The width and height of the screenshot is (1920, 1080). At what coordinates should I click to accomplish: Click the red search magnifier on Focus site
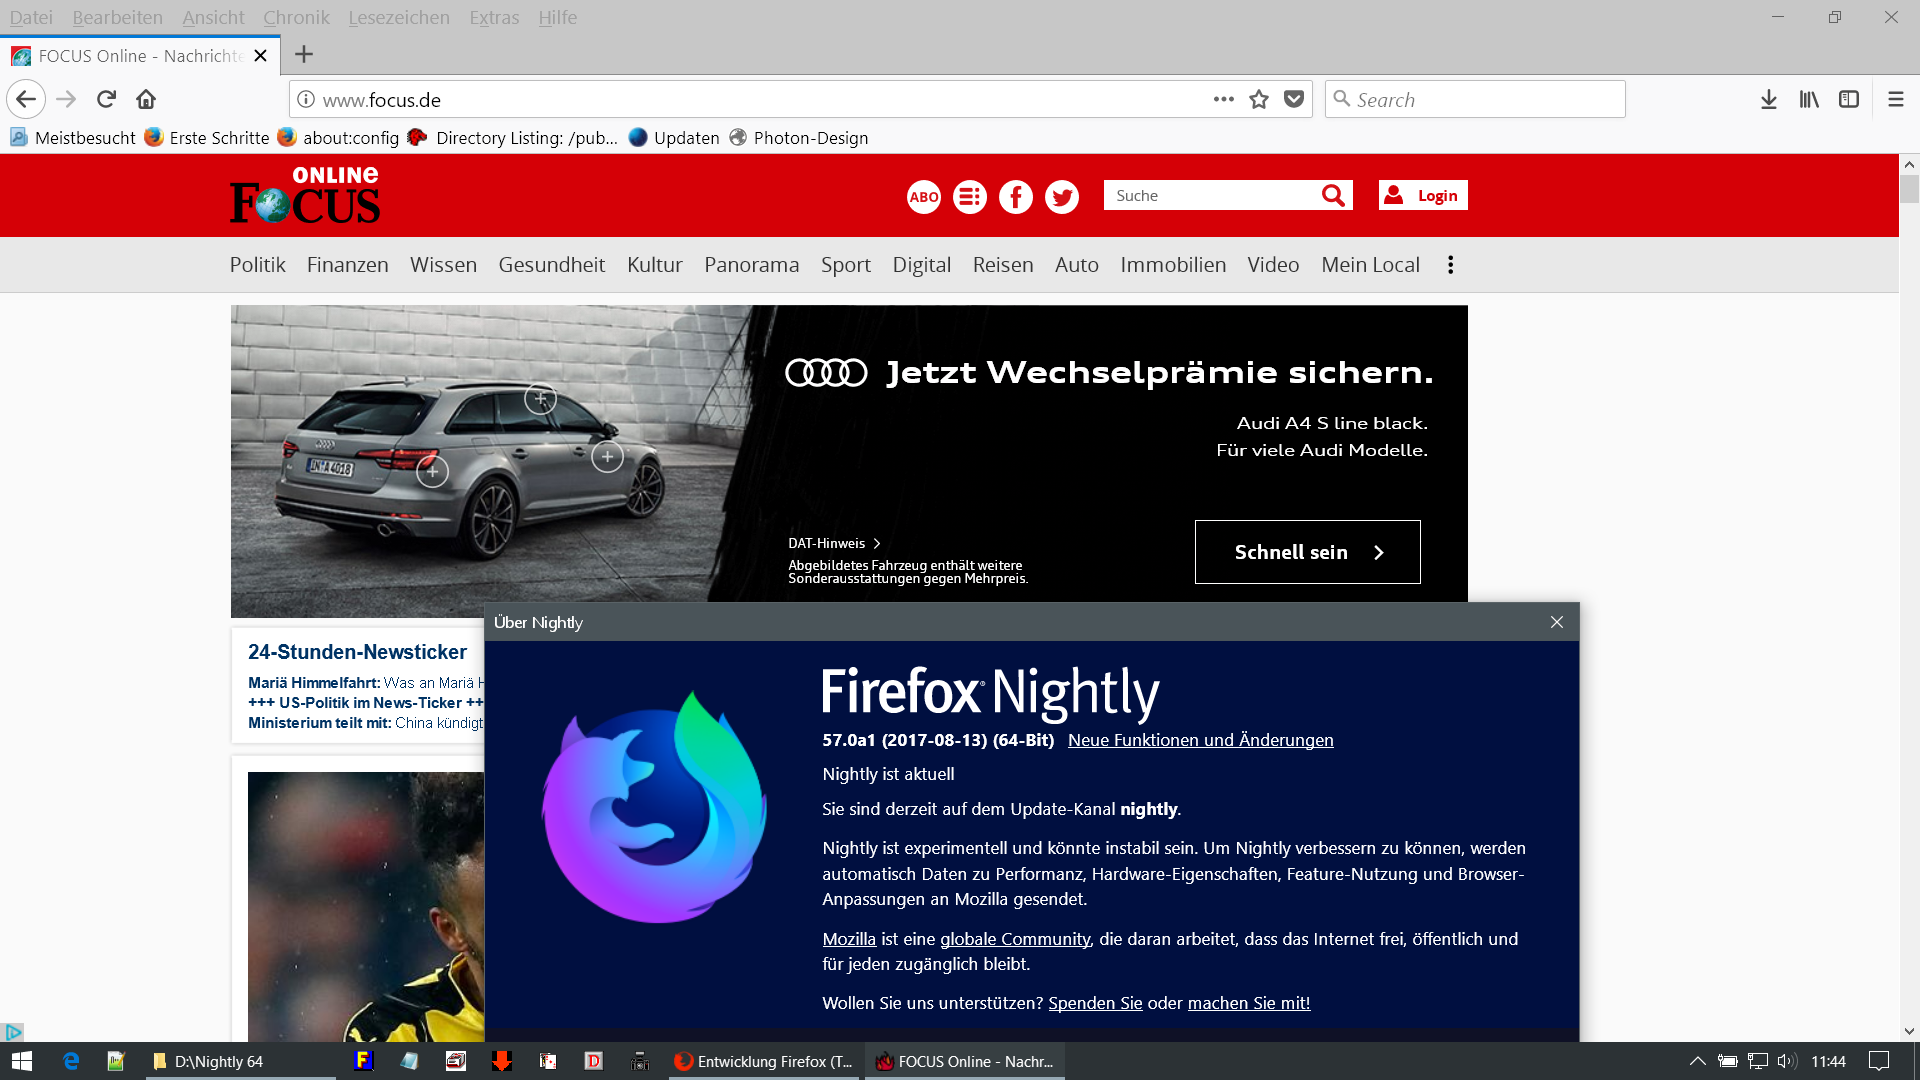[x=1333, y=196]
